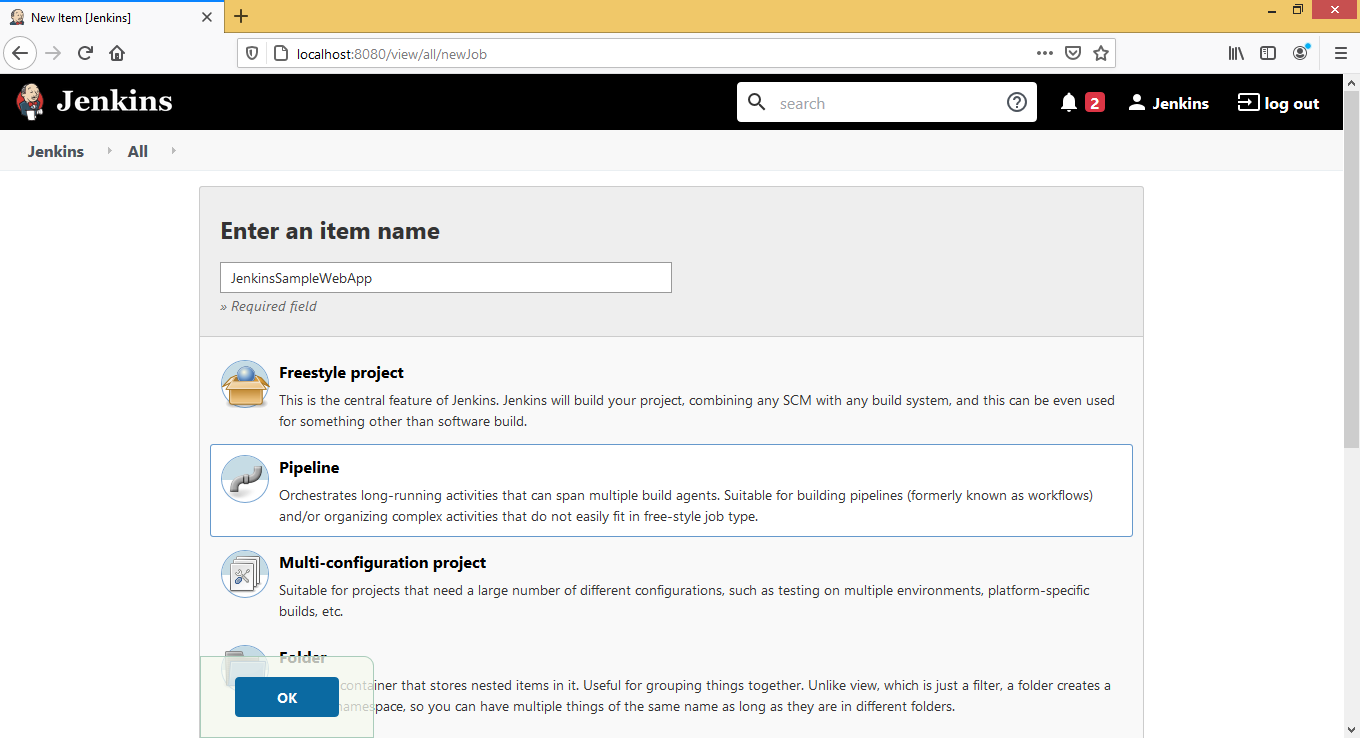Bookmark this page with star icon

coord(1100,53)
